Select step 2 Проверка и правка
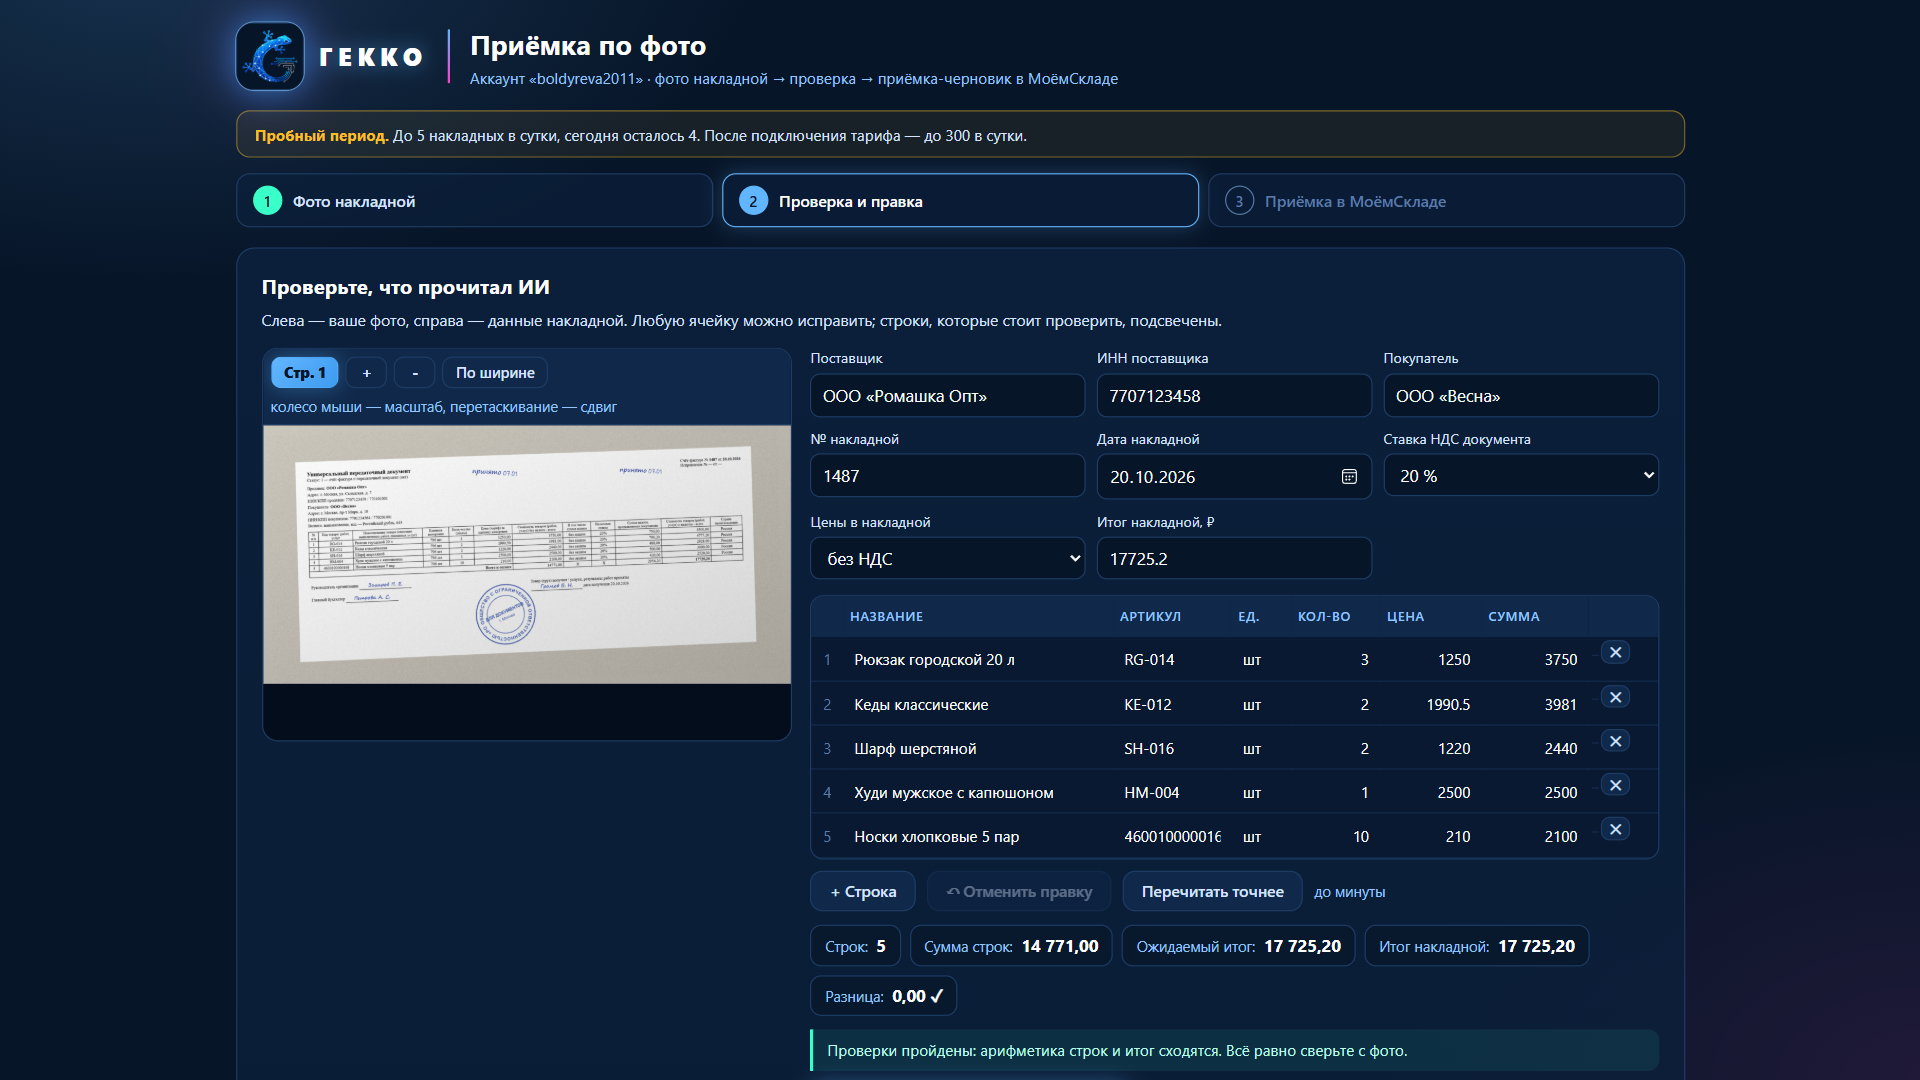 960,201
